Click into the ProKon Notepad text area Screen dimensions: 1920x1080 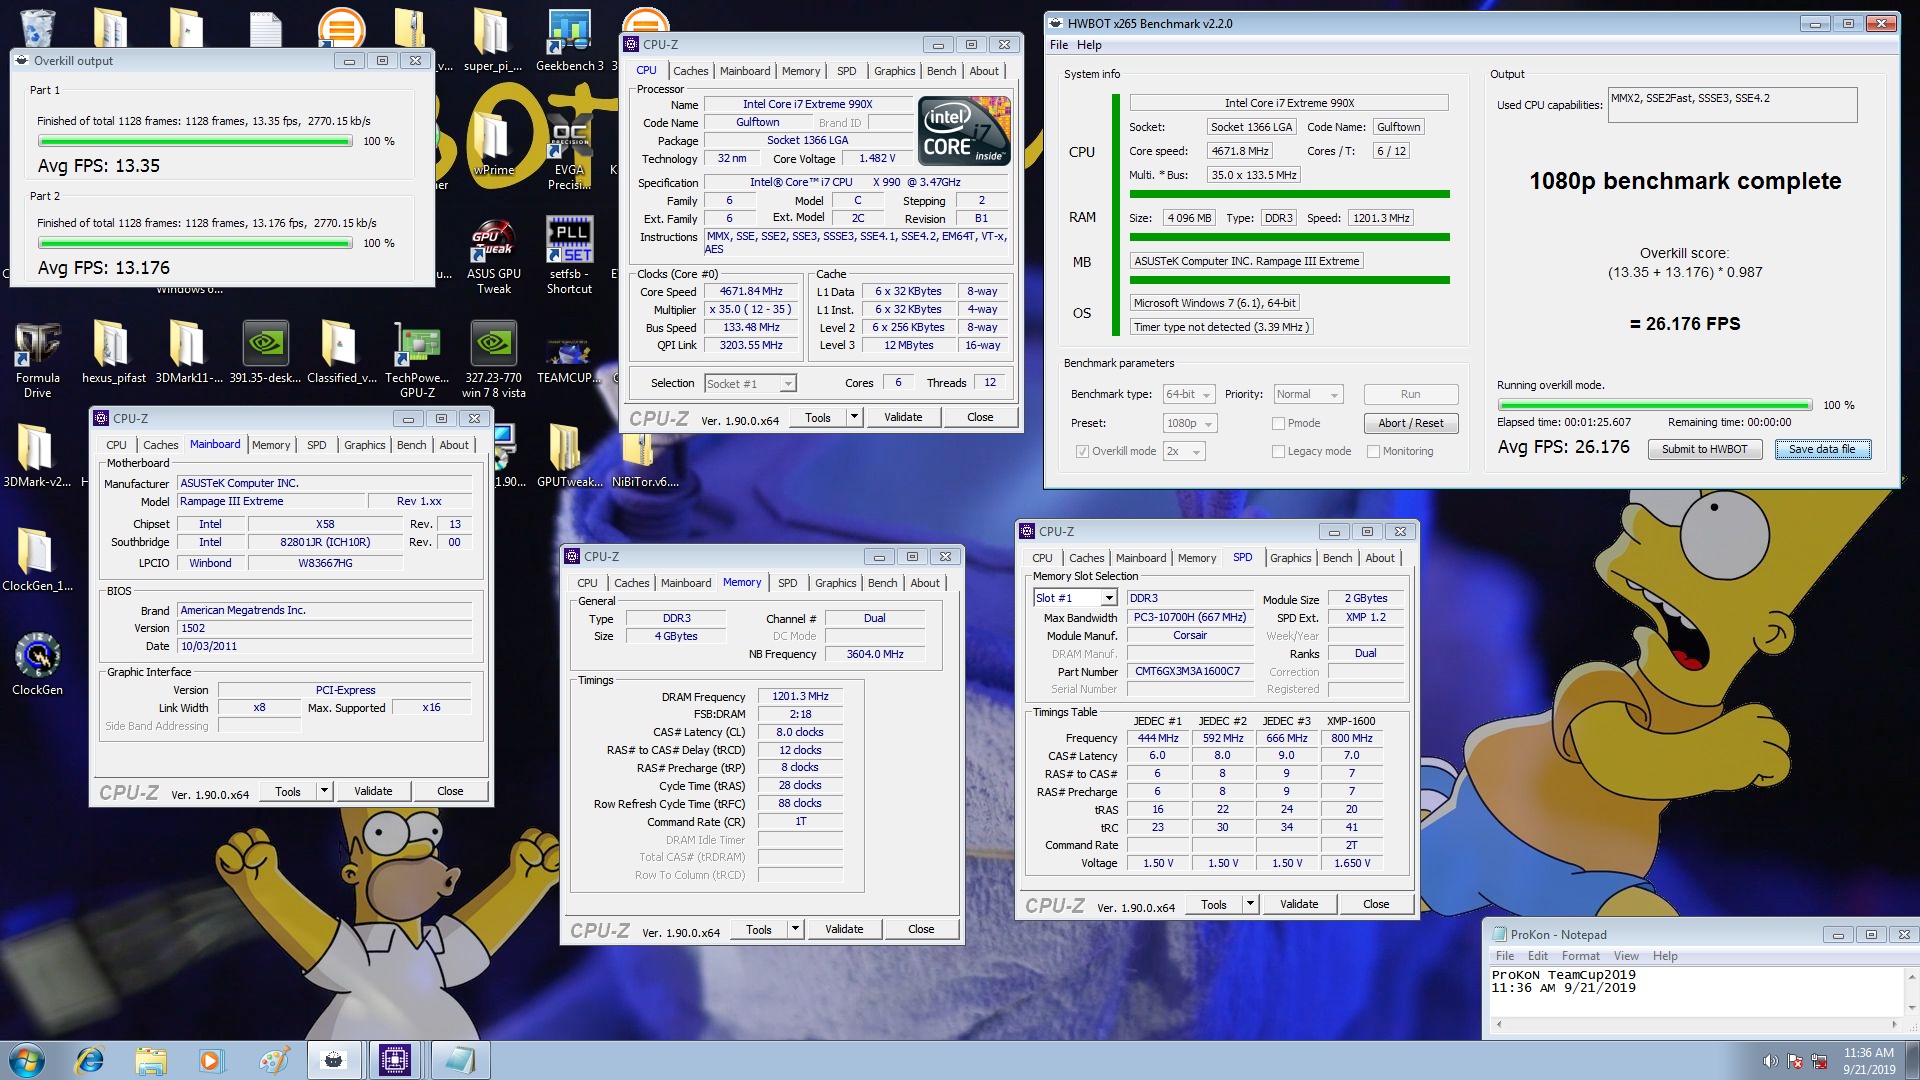tap(1697, 992)
